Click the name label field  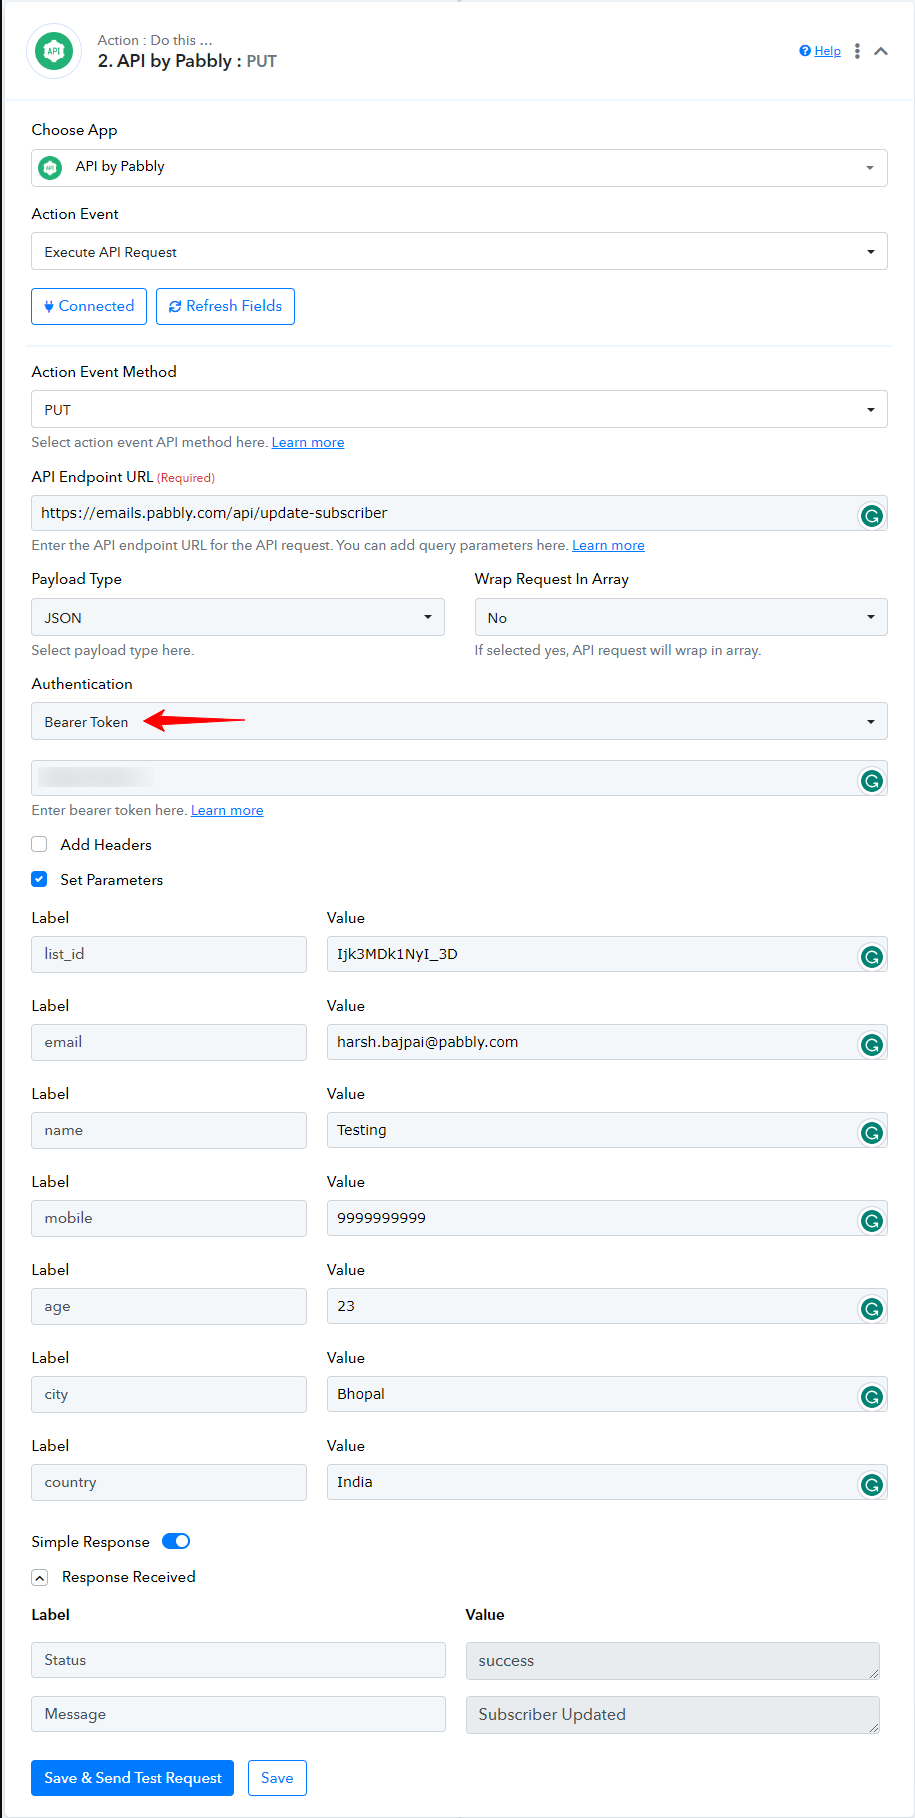point(169,1130)
